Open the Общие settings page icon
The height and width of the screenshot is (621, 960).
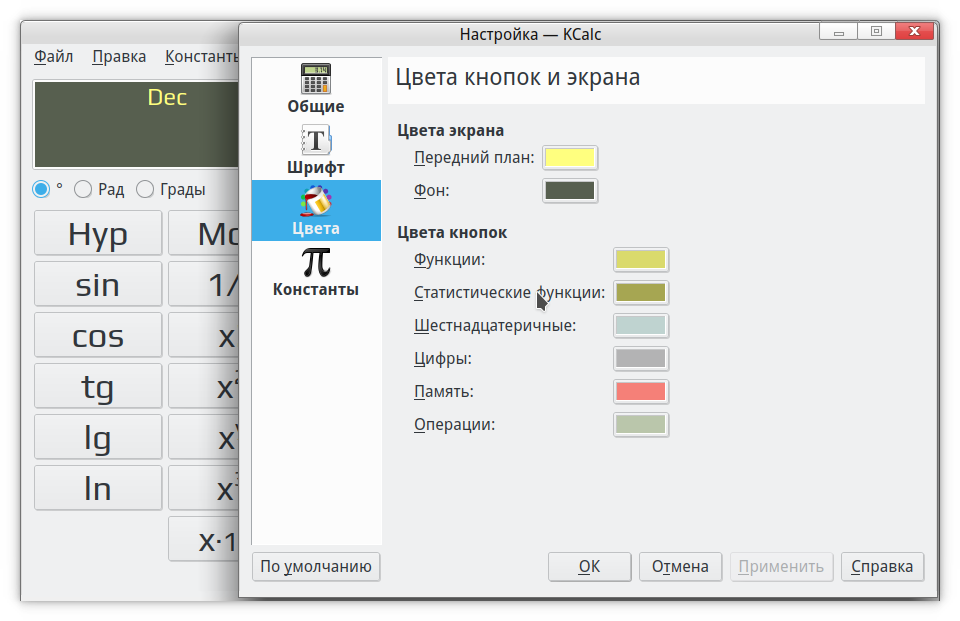pyautogui.click(x=316, y=89)
